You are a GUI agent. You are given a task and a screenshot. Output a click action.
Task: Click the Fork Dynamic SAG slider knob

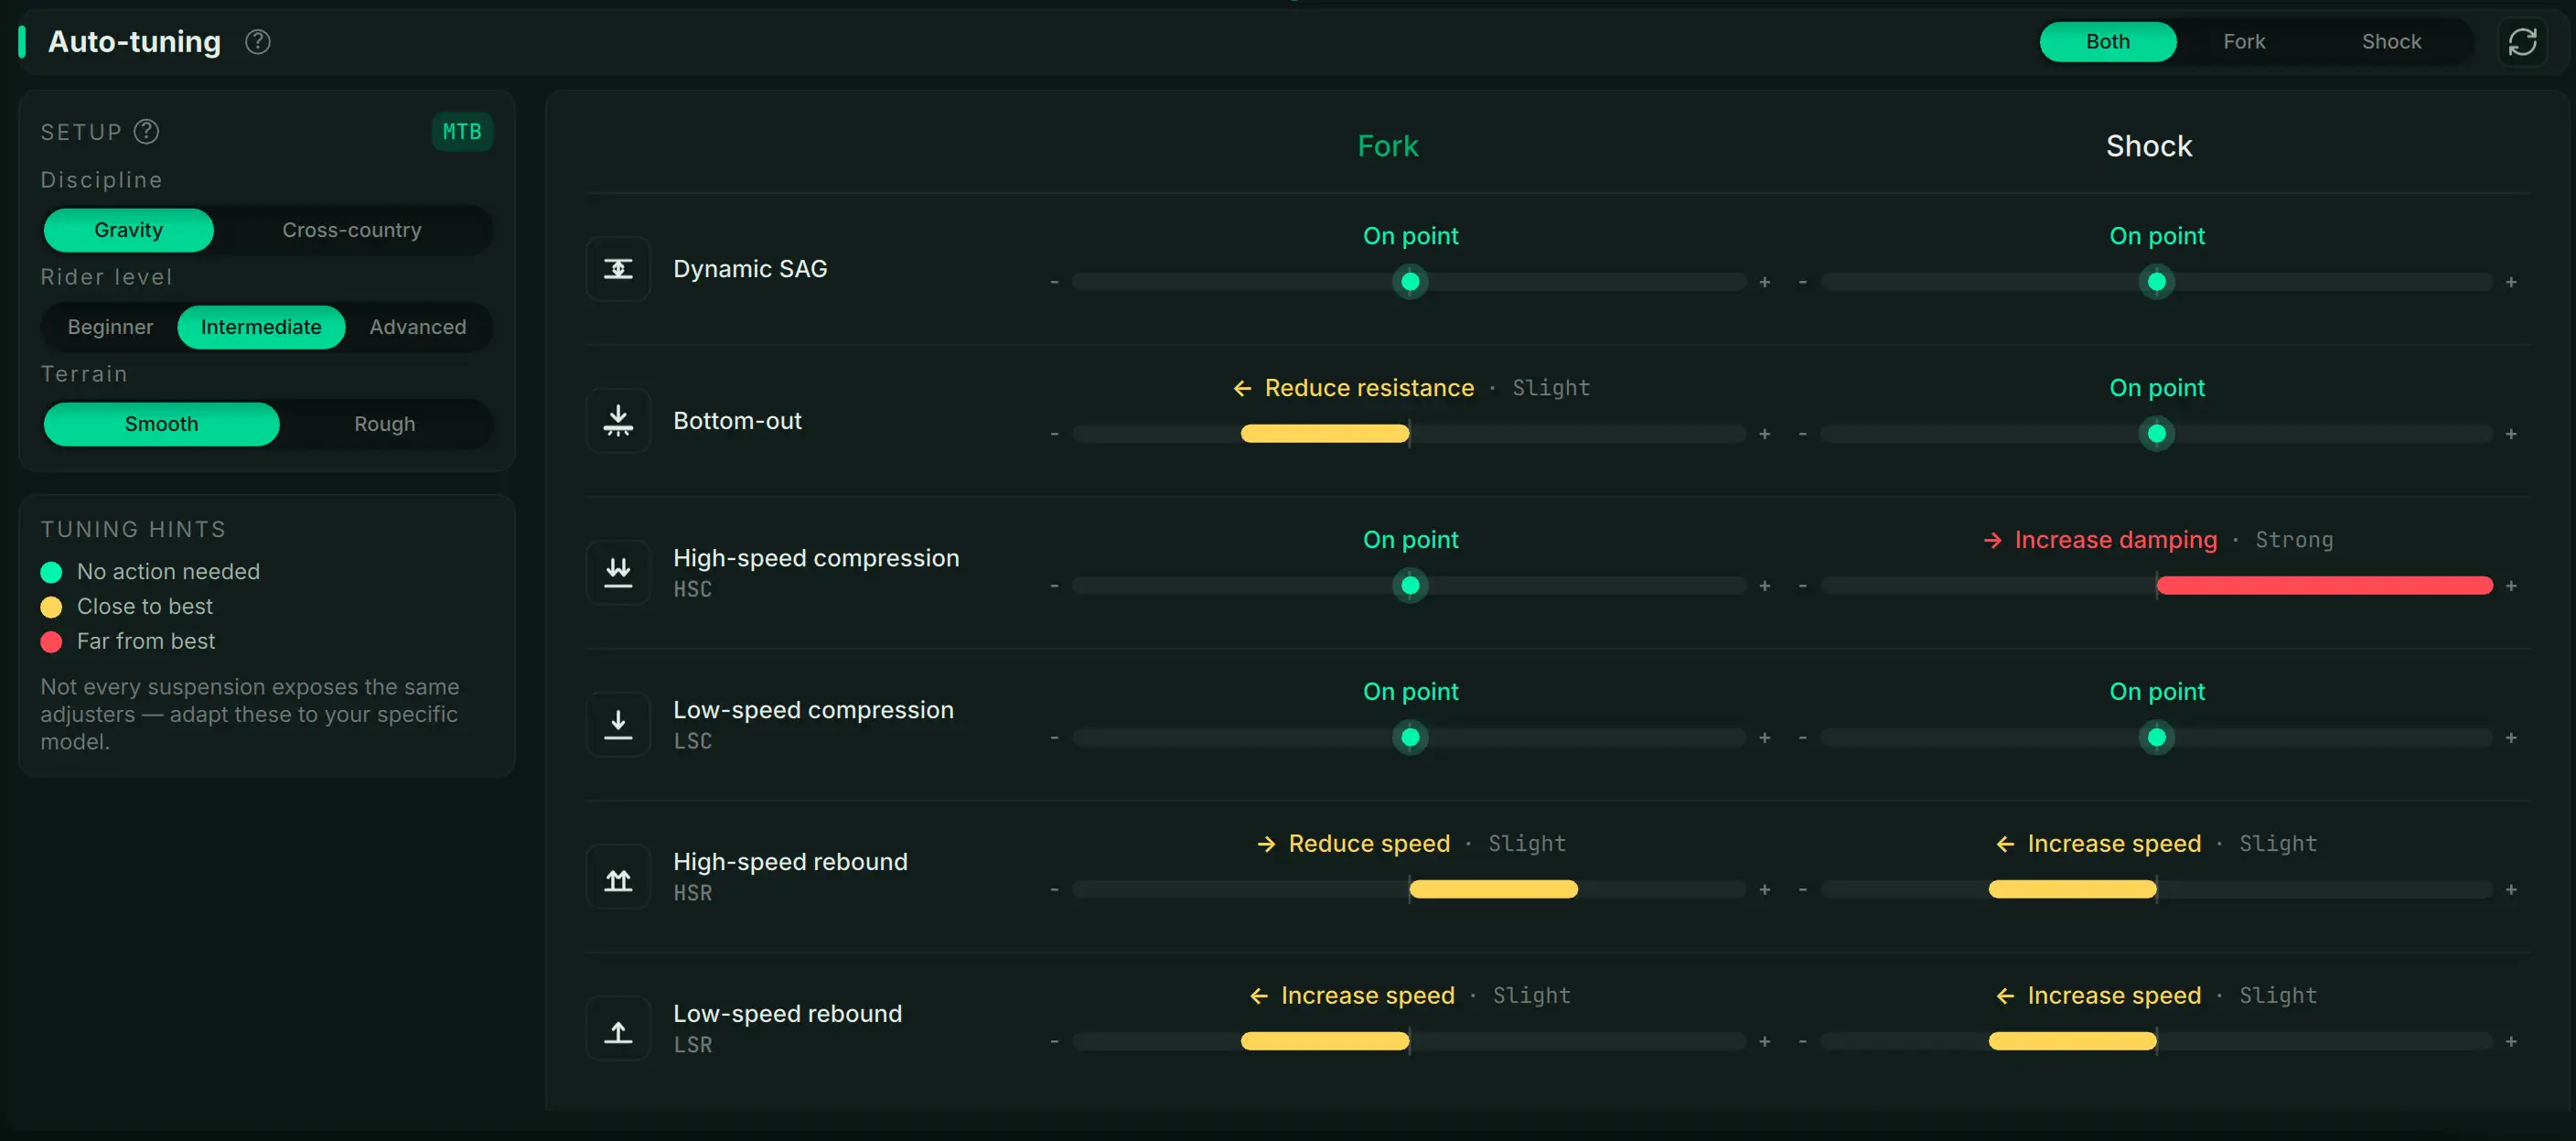click(1410, 282)
